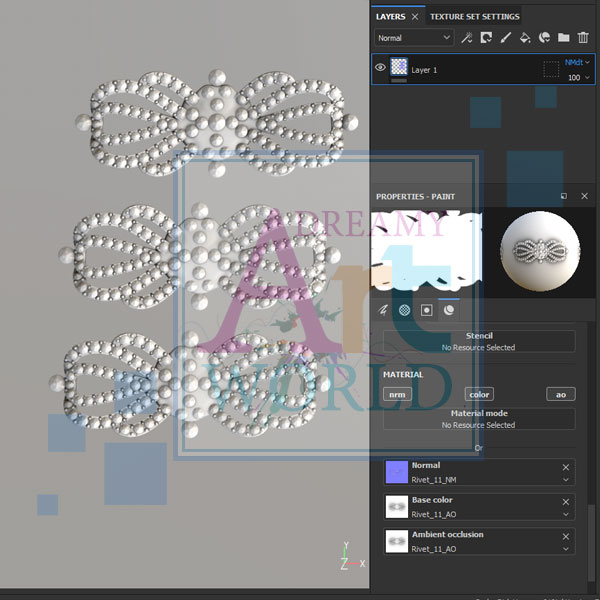Open the Normal blending mode dropdown
The height and width of the screenshot is (600, 600).
click(x=414, y=38)
